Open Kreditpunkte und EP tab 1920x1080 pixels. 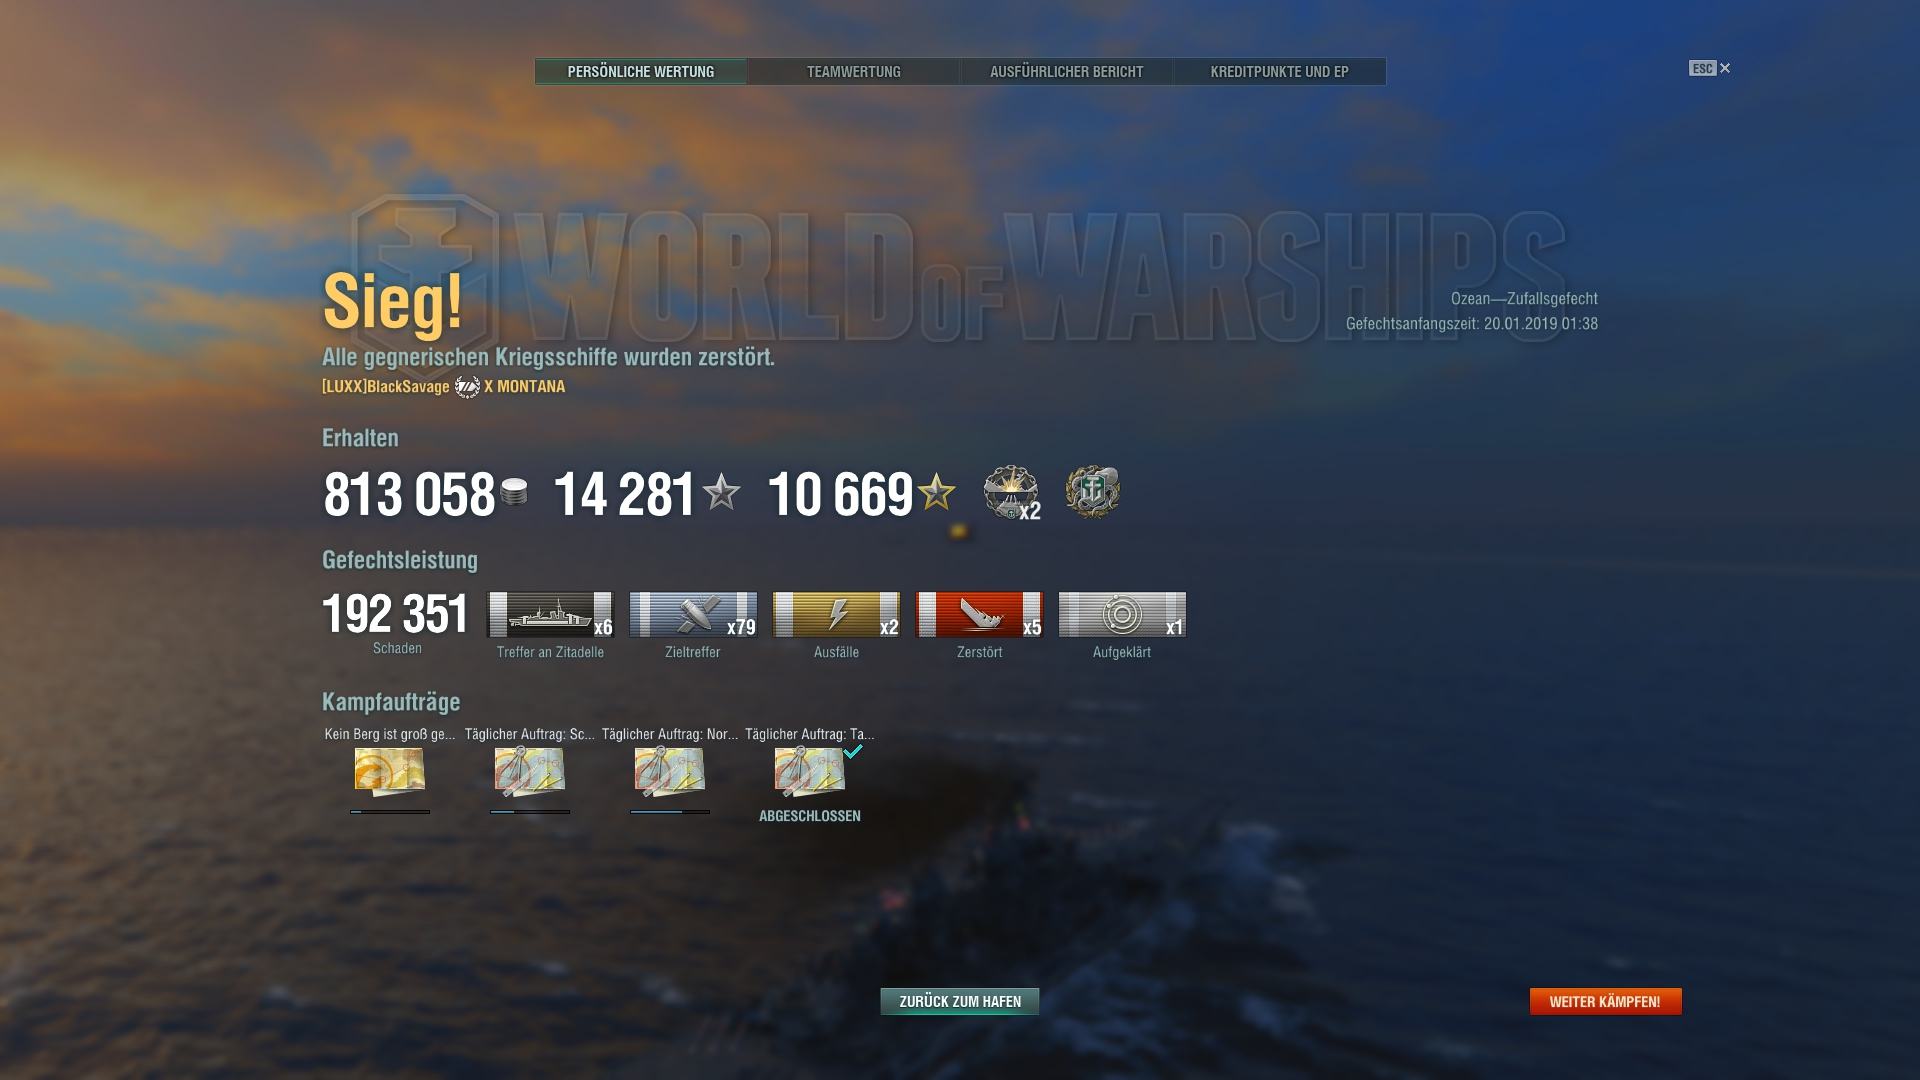(1280, 72)
